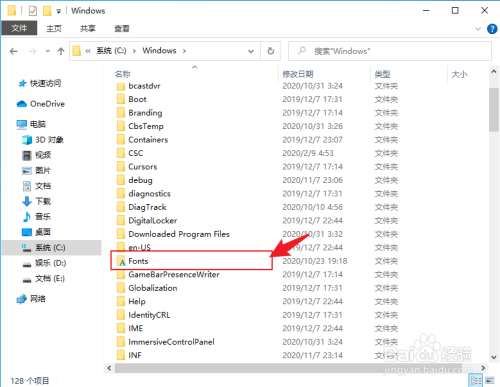
Task: Select 文档 (E:) drive in navigation pane
Action: [44, 278]
